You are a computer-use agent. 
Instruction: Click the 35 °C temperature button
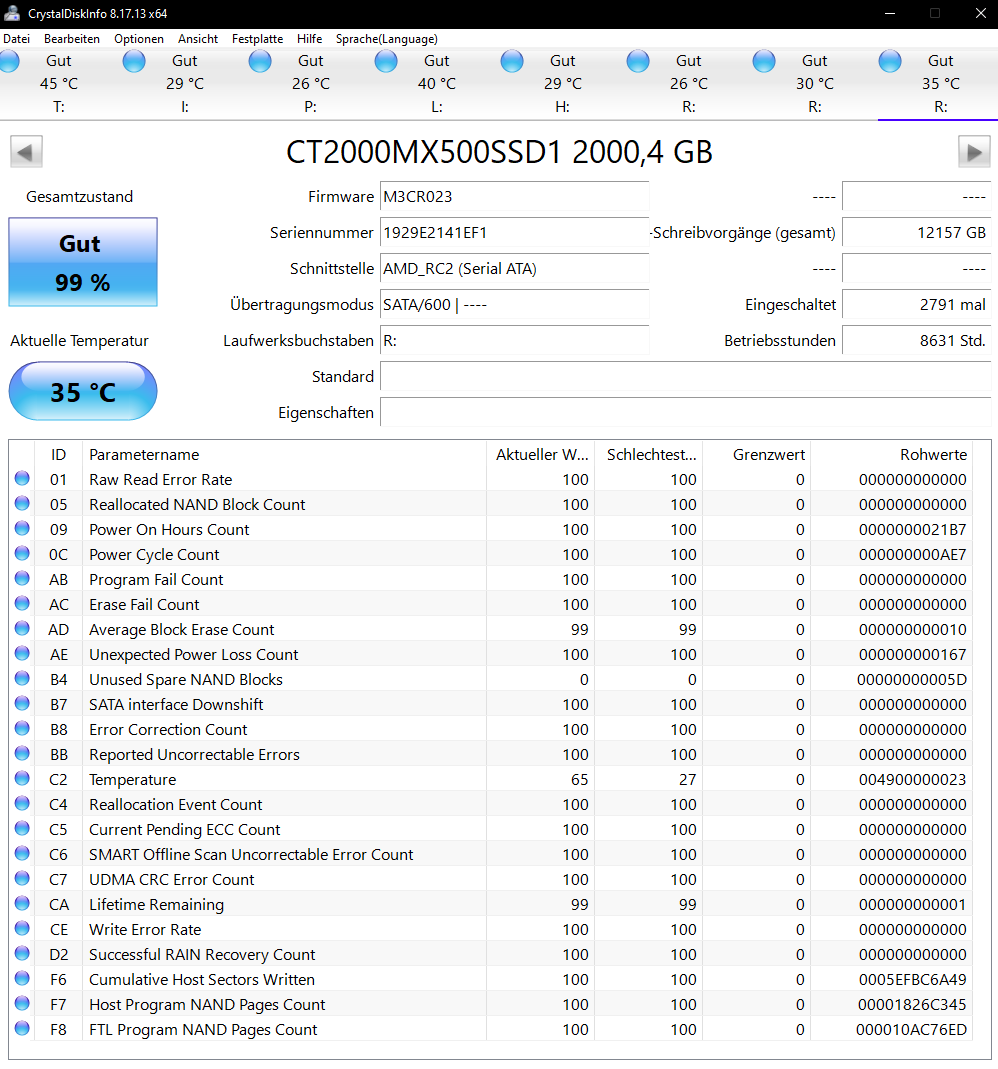82,391
